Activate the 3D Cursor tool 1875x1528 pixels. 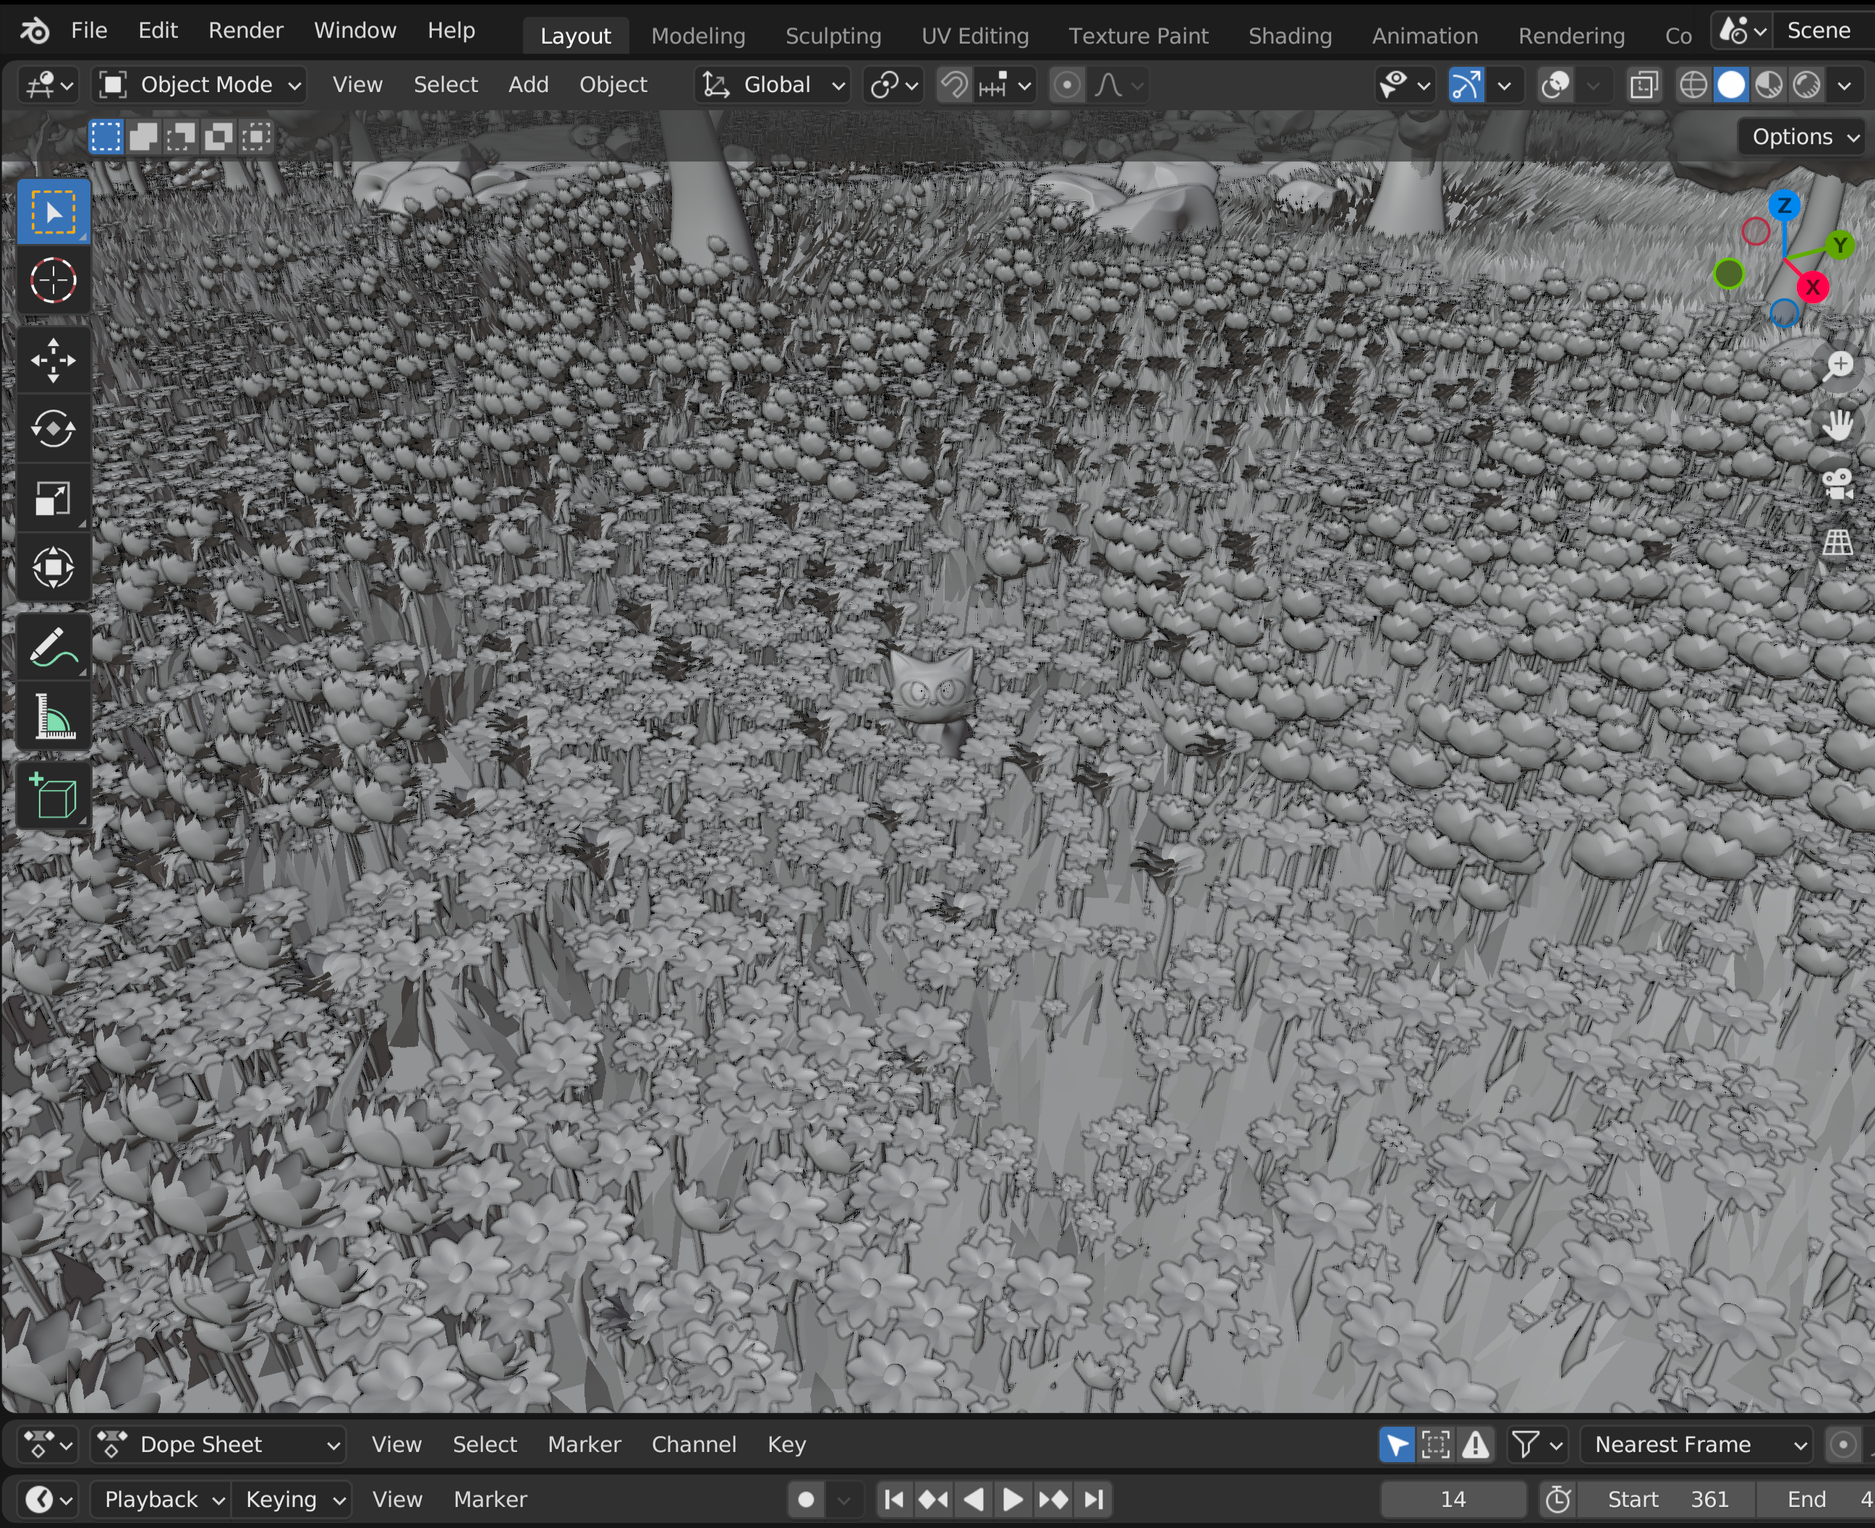pyautogui.click(x=53, y=281)
